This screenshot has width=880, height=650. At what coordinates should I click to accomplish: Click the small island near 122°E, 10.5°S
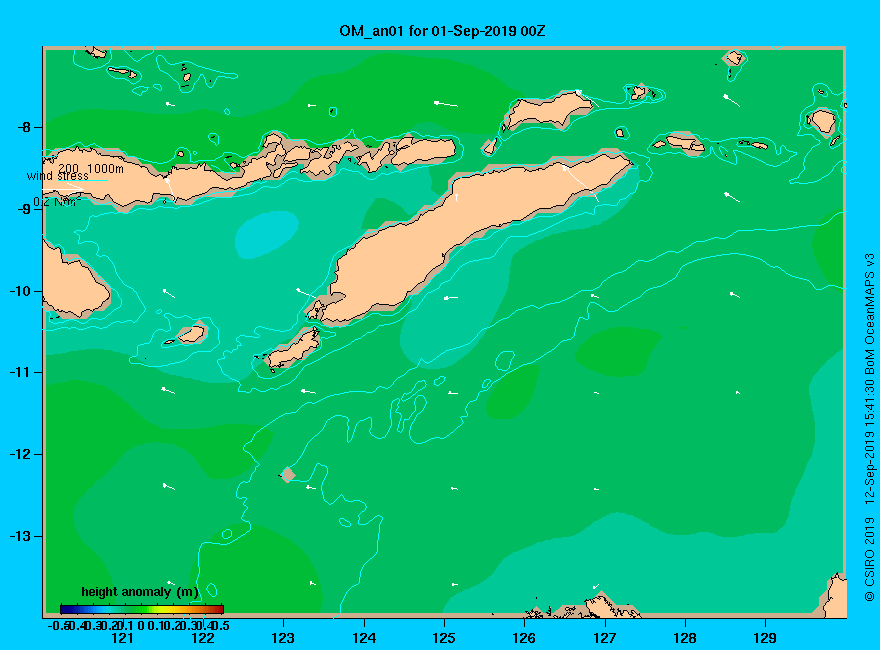(191, 333)
